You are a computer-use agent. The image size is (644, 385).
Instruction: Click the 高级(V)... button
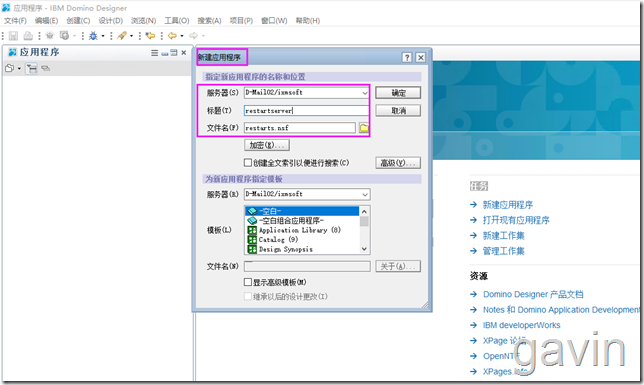398,163
